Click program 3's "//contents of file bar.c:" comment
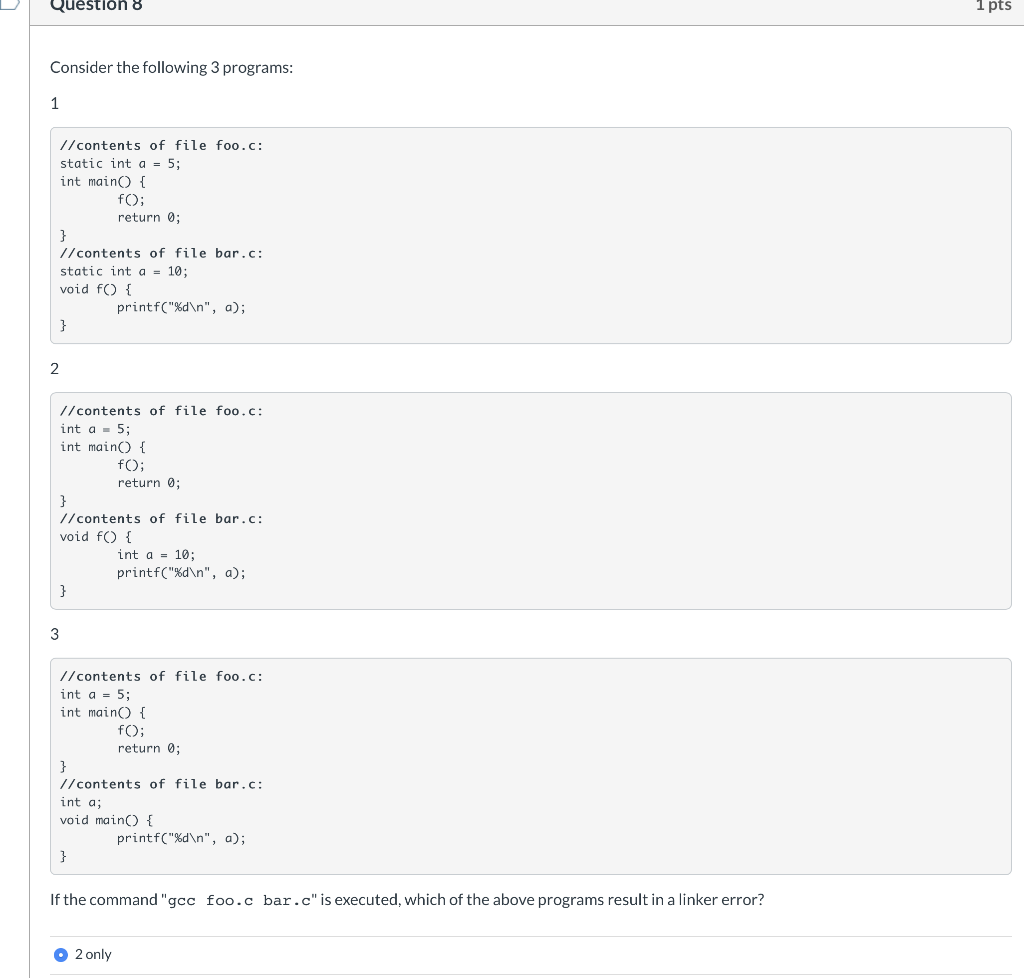This screenshot has height=978, width=1024. click(x=161, y=784)
